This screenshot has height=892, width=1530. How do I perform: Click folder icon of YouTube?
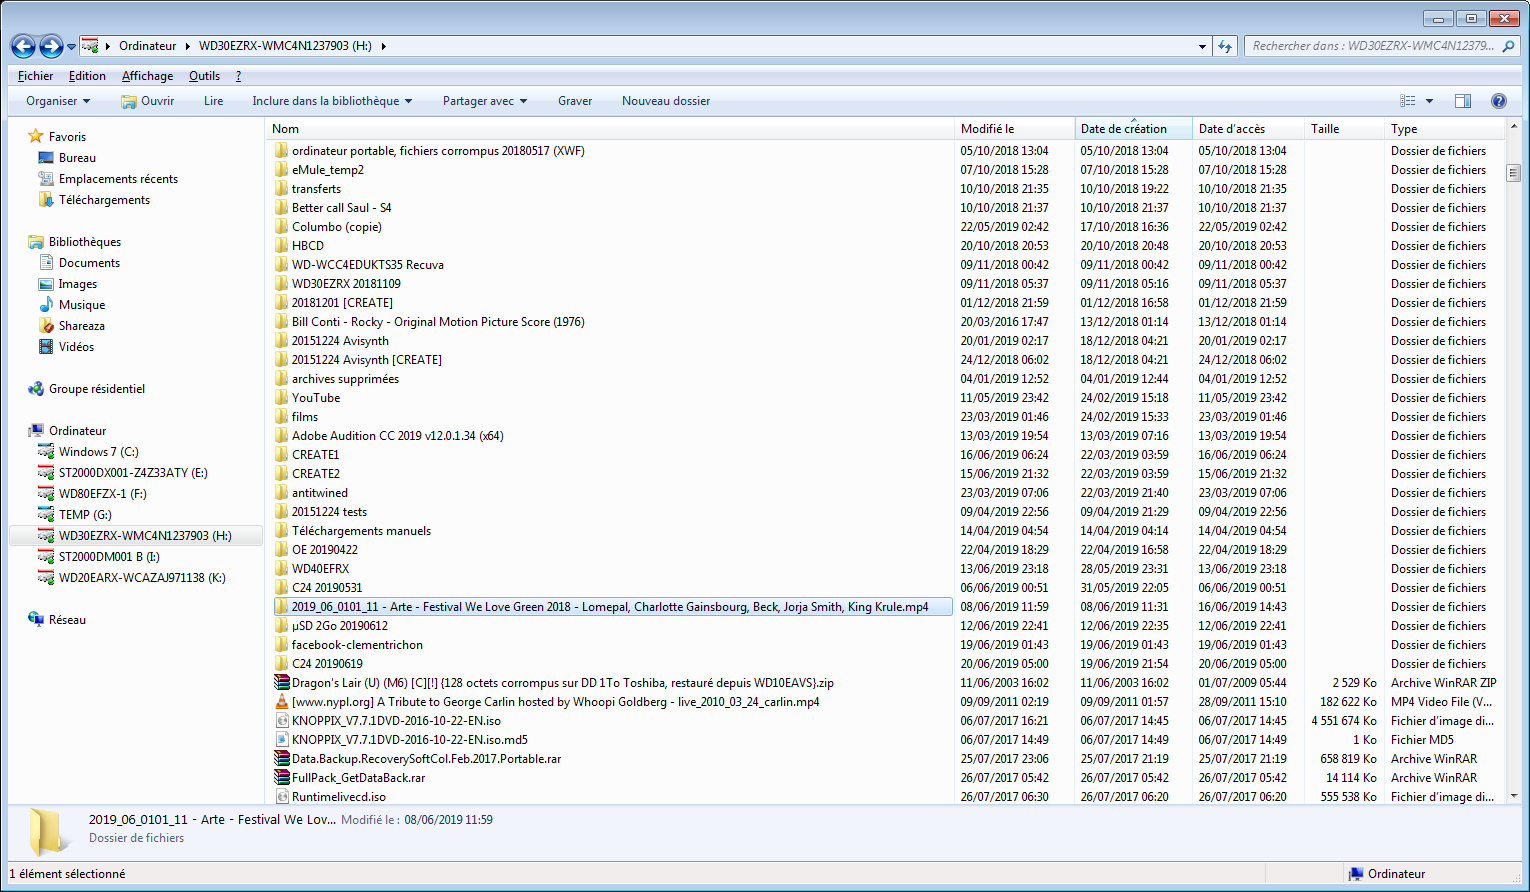click(282, 398)
